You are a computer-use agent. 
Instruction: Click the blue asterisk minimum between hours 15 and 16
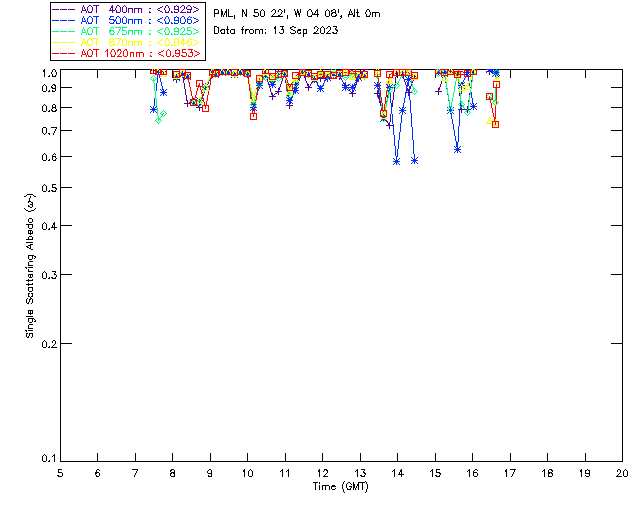458,150
